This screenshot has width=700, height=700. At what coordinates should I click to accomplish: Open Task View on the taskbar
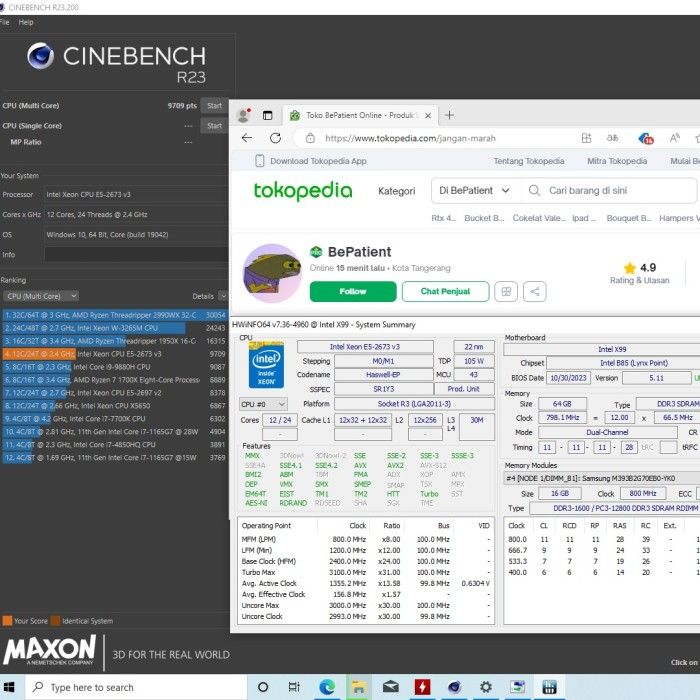pyautogui.click(x=294, y=687)
